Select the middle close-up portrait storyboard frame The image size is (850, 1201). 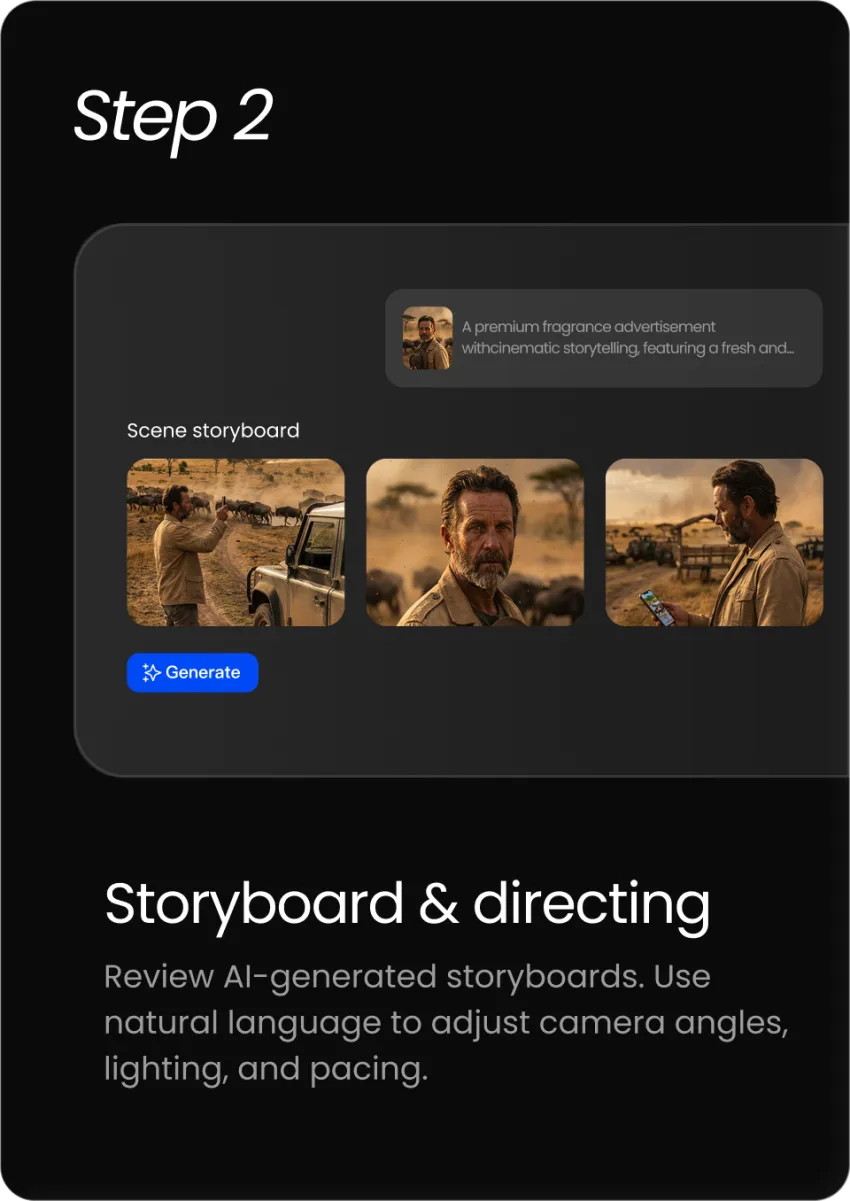click(474, 542)
